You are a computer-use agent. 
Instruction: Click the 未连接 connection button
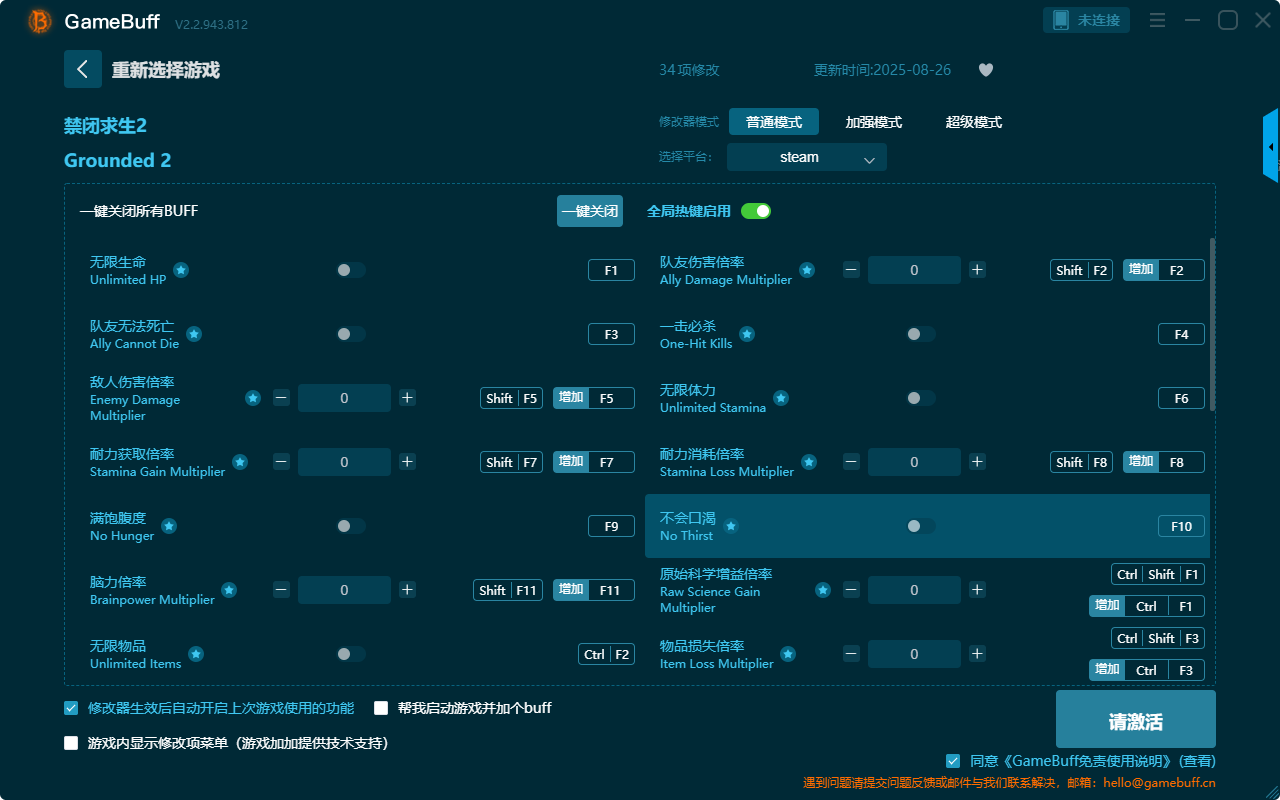[x=1087, y=20]
